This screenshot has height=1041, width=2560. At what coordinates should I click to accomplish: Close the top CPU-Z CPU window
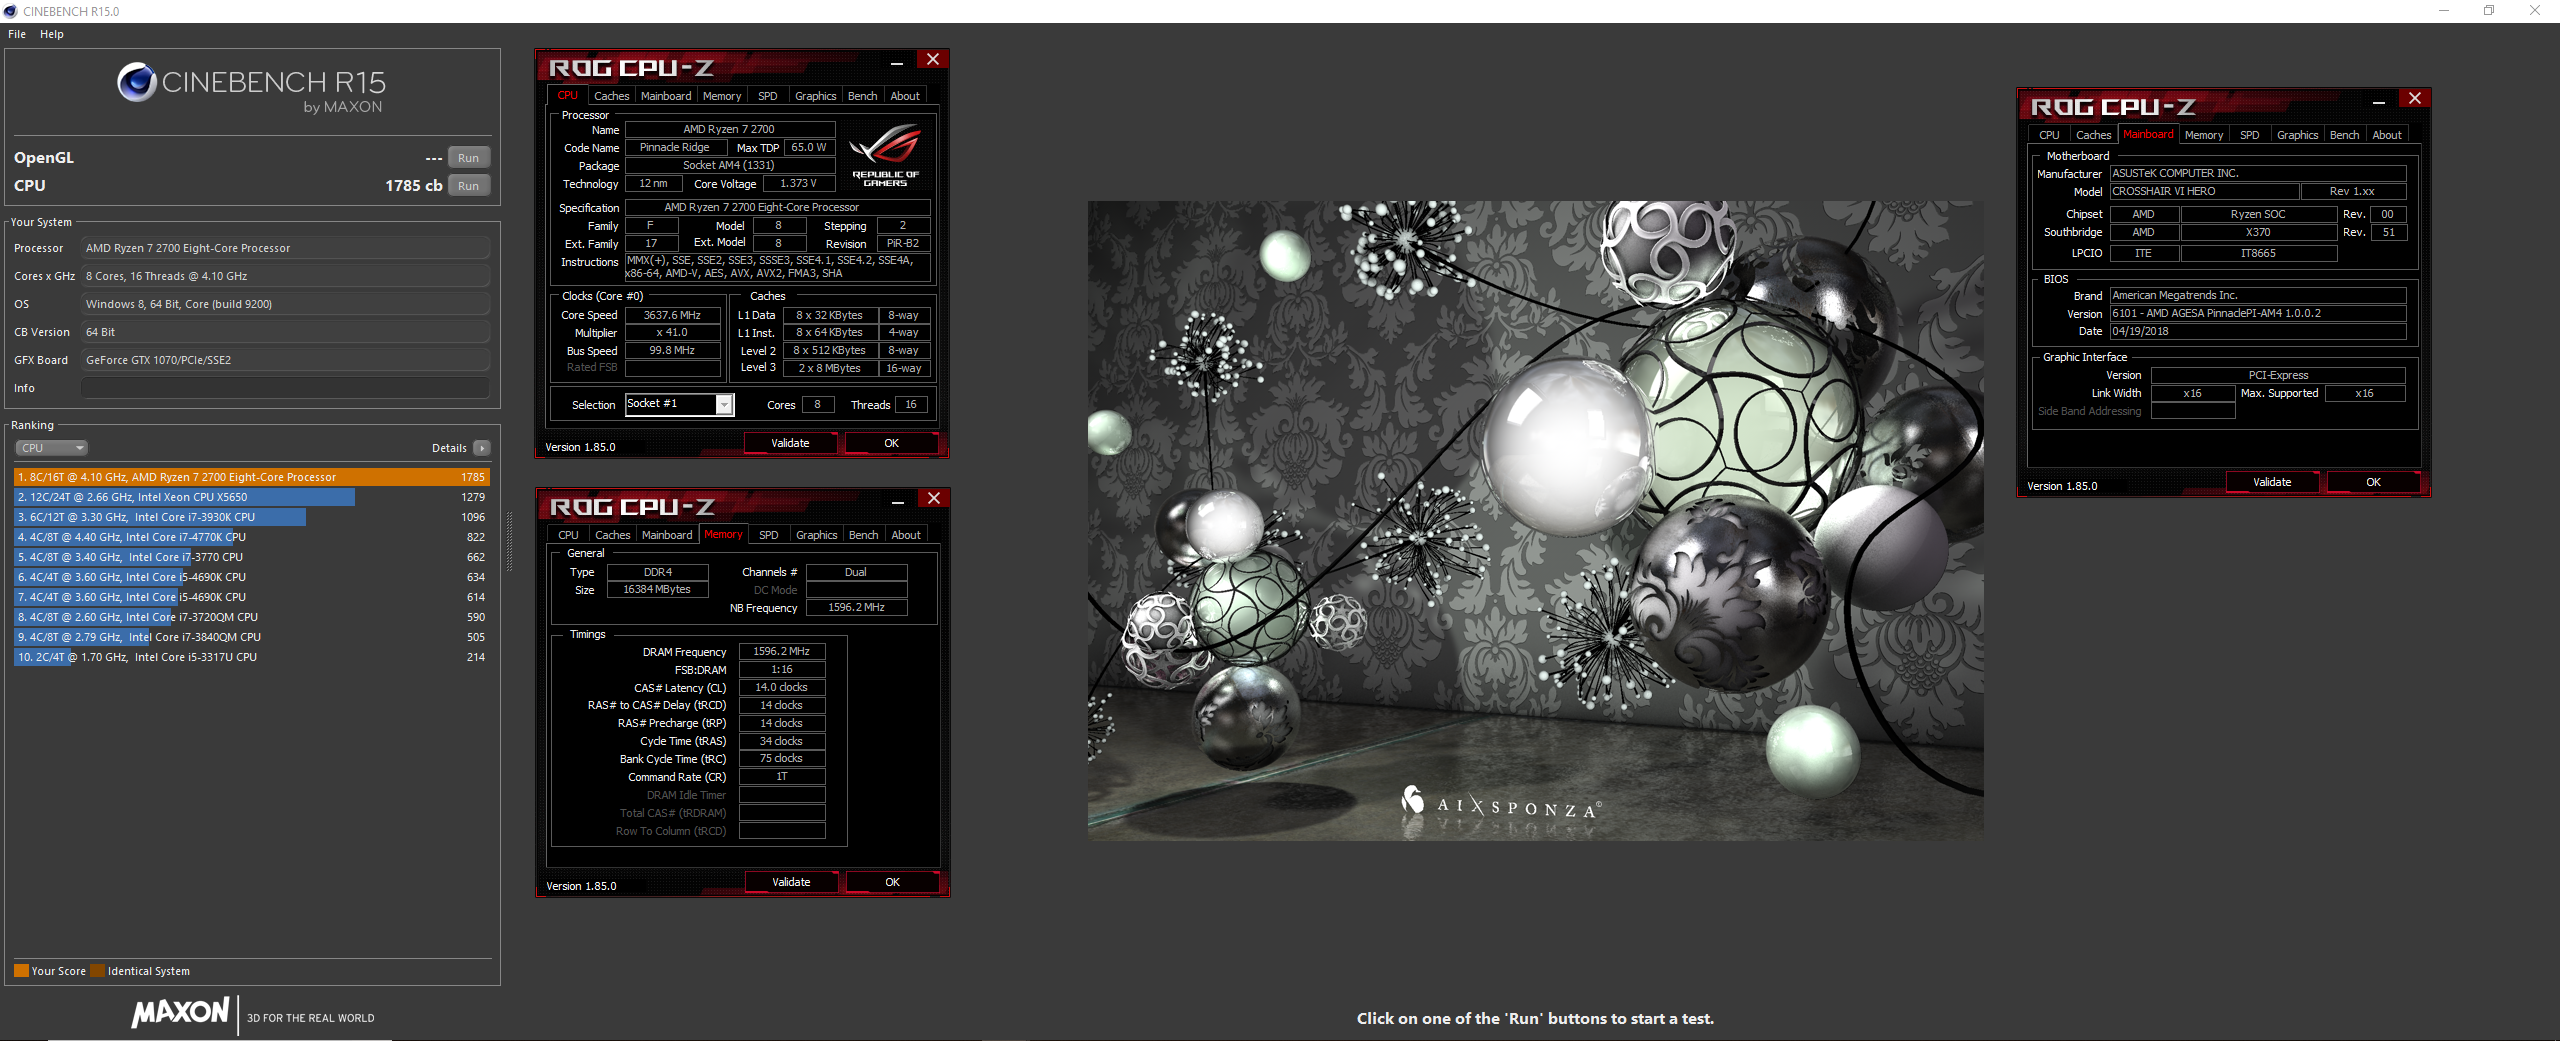click(x=933, y=59)
